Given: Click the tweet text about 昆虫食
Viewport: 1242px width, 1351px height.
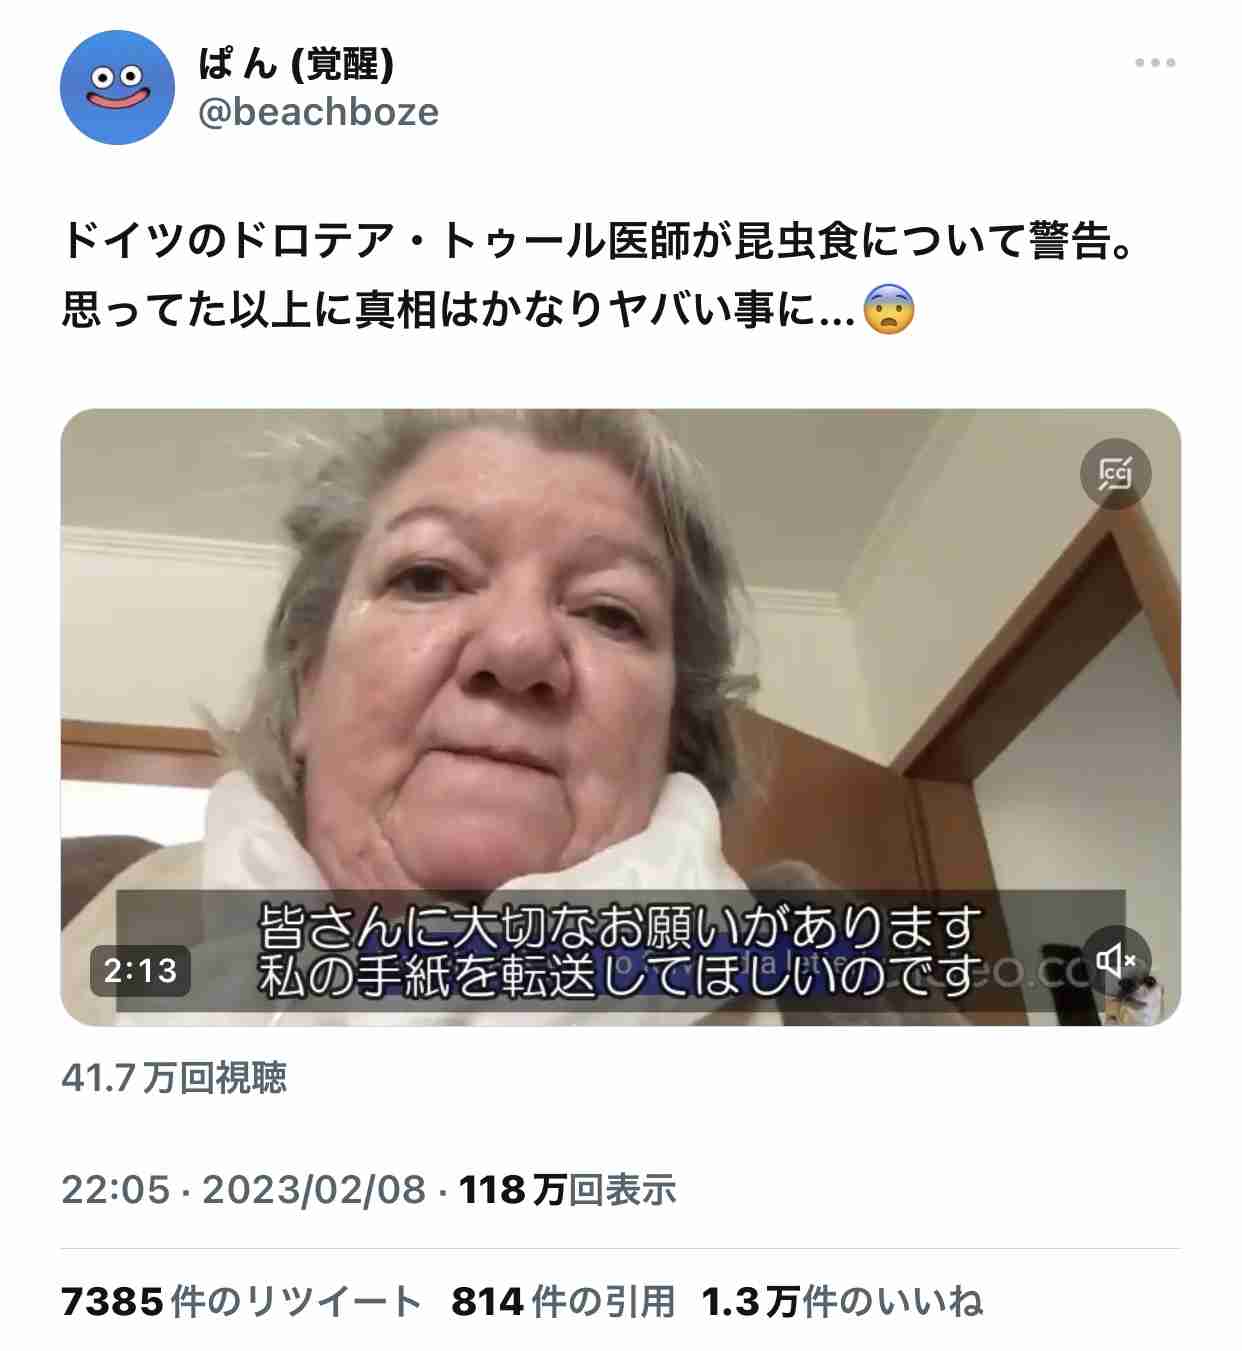Looking at the screenshot, I should pos(600,275).
